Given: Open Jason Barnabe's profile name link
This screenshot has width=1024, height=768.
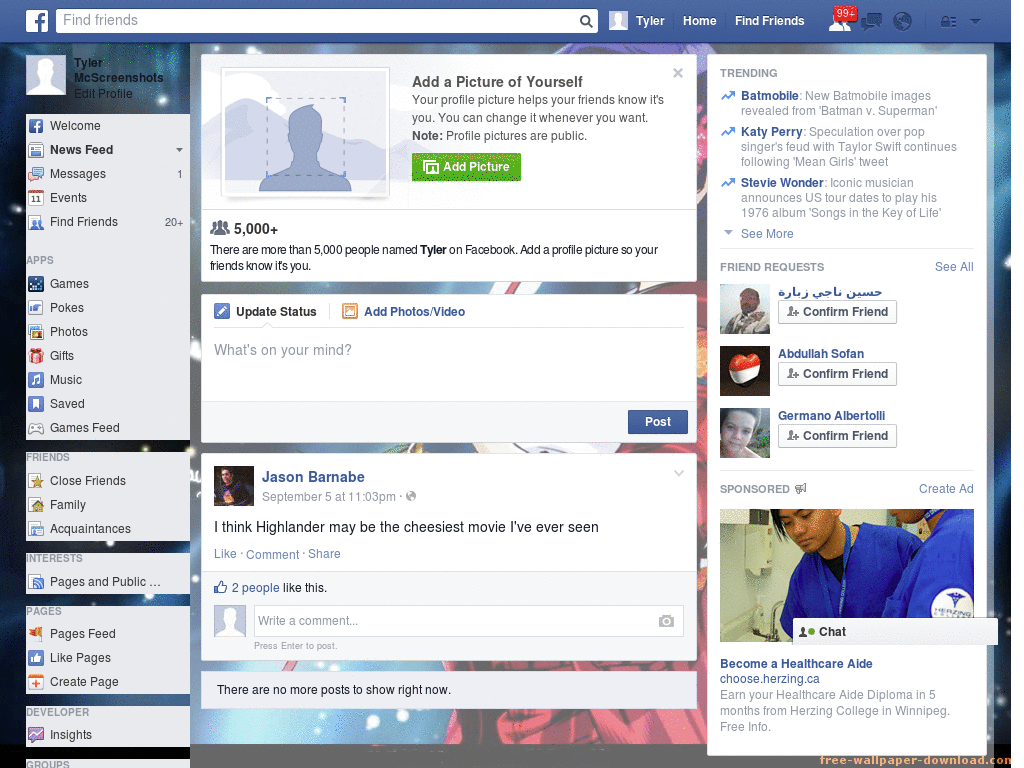Looking at the screenshot, I should (313, 477).
